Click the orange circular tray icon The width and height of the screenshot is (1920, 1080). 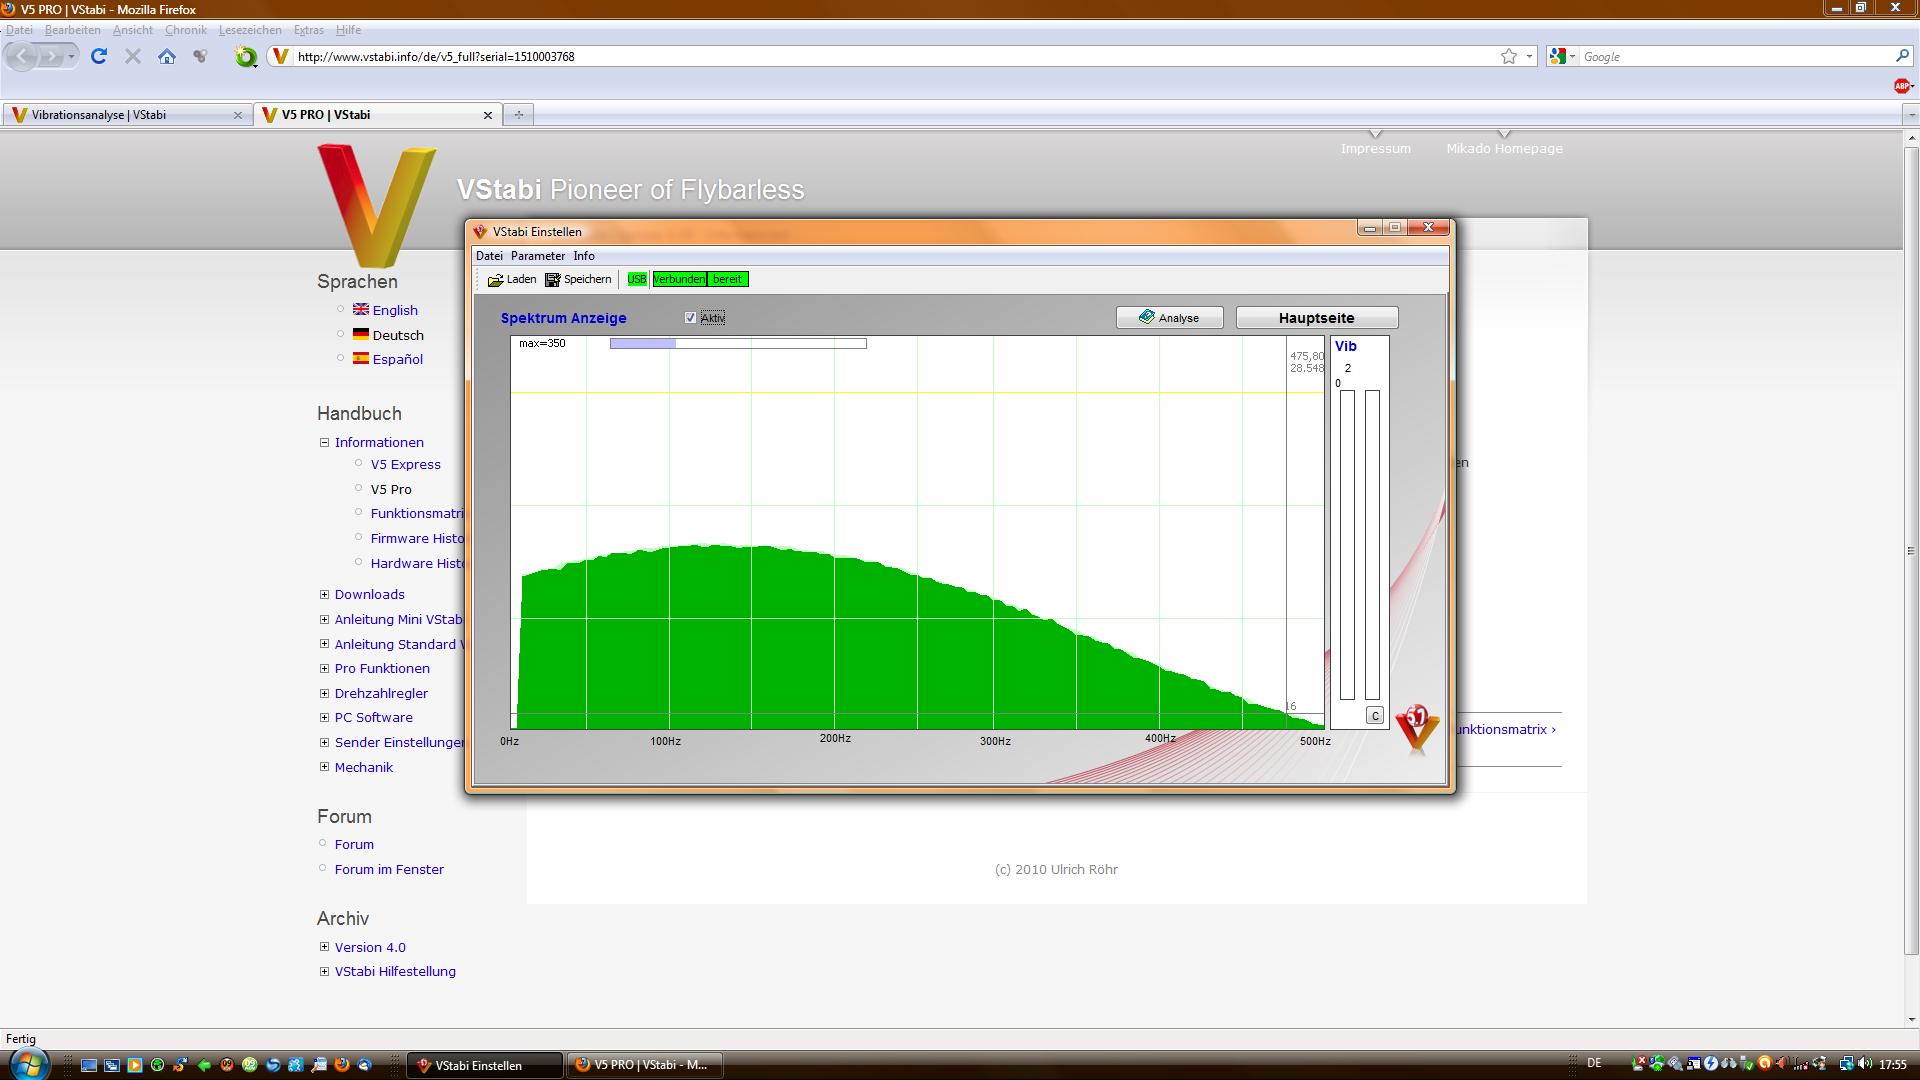(x=1765, y=1064)
